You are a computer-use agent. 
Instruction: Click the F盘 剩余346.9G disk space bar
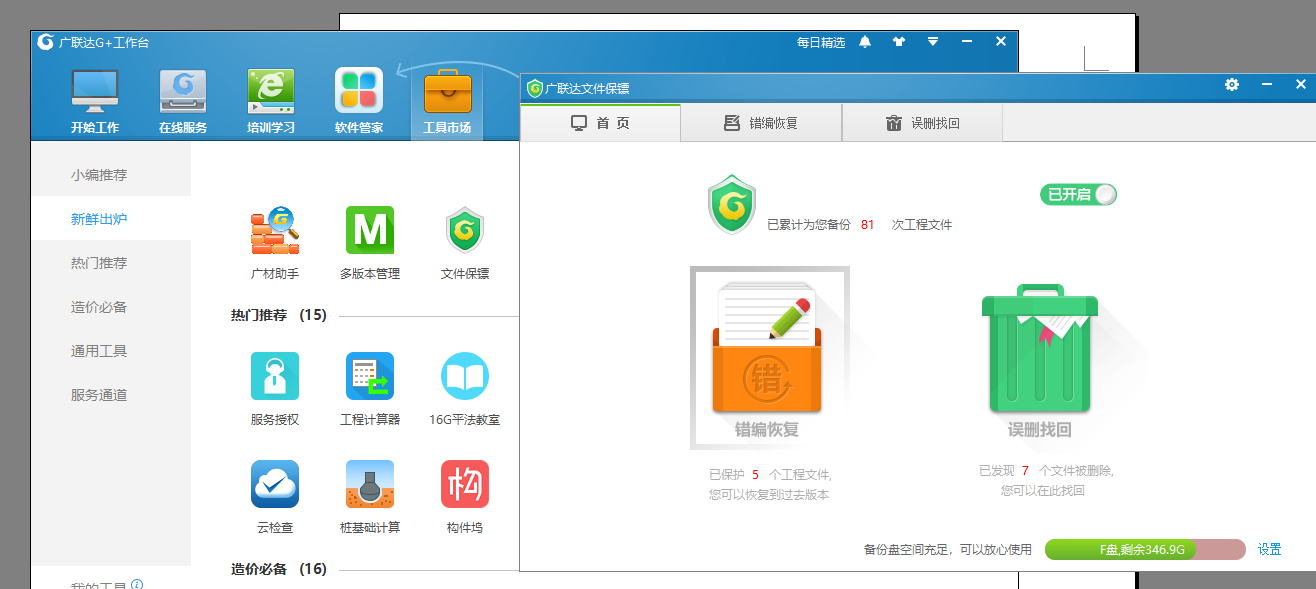pyautogui.click(x=1145, y=549)
